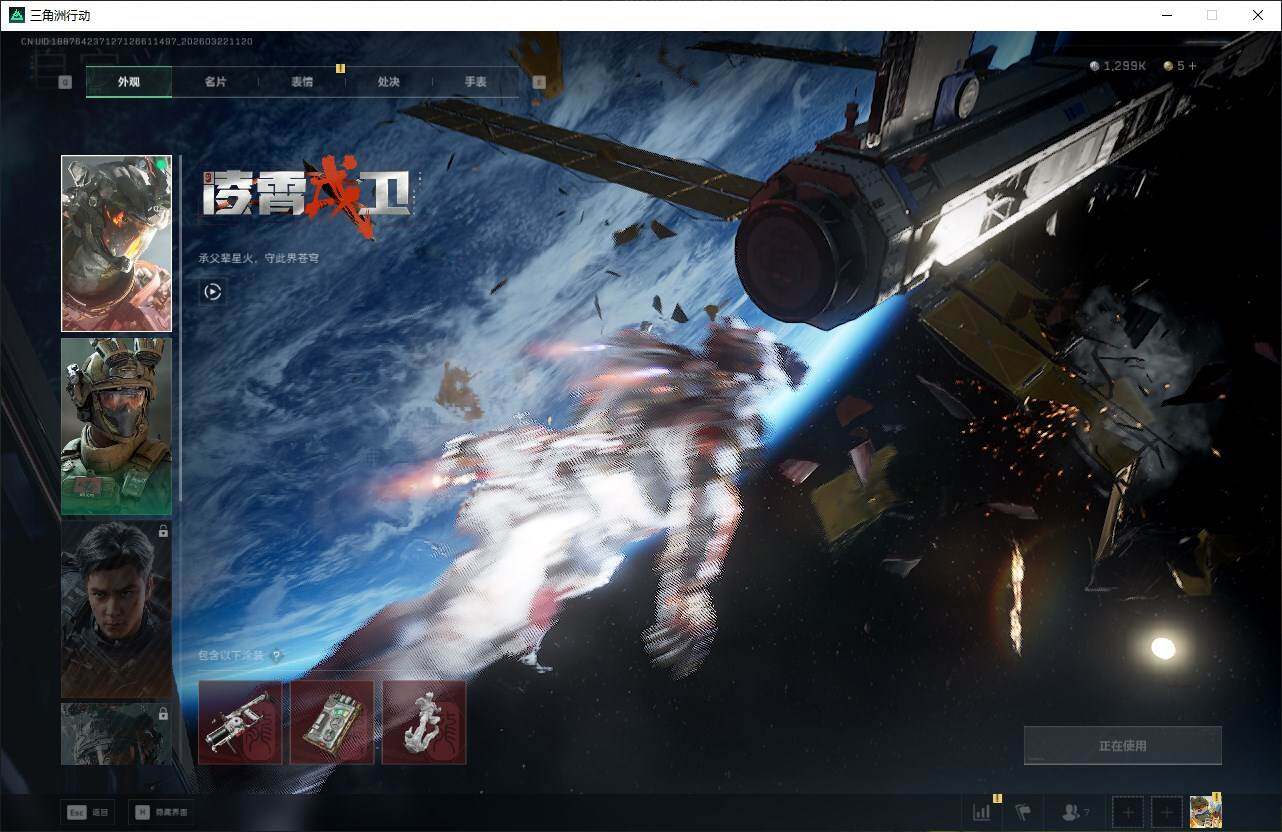The image size is (1282, 832).
Task: Open the player avatar in the bottom bar
Action: point(1205,812)
